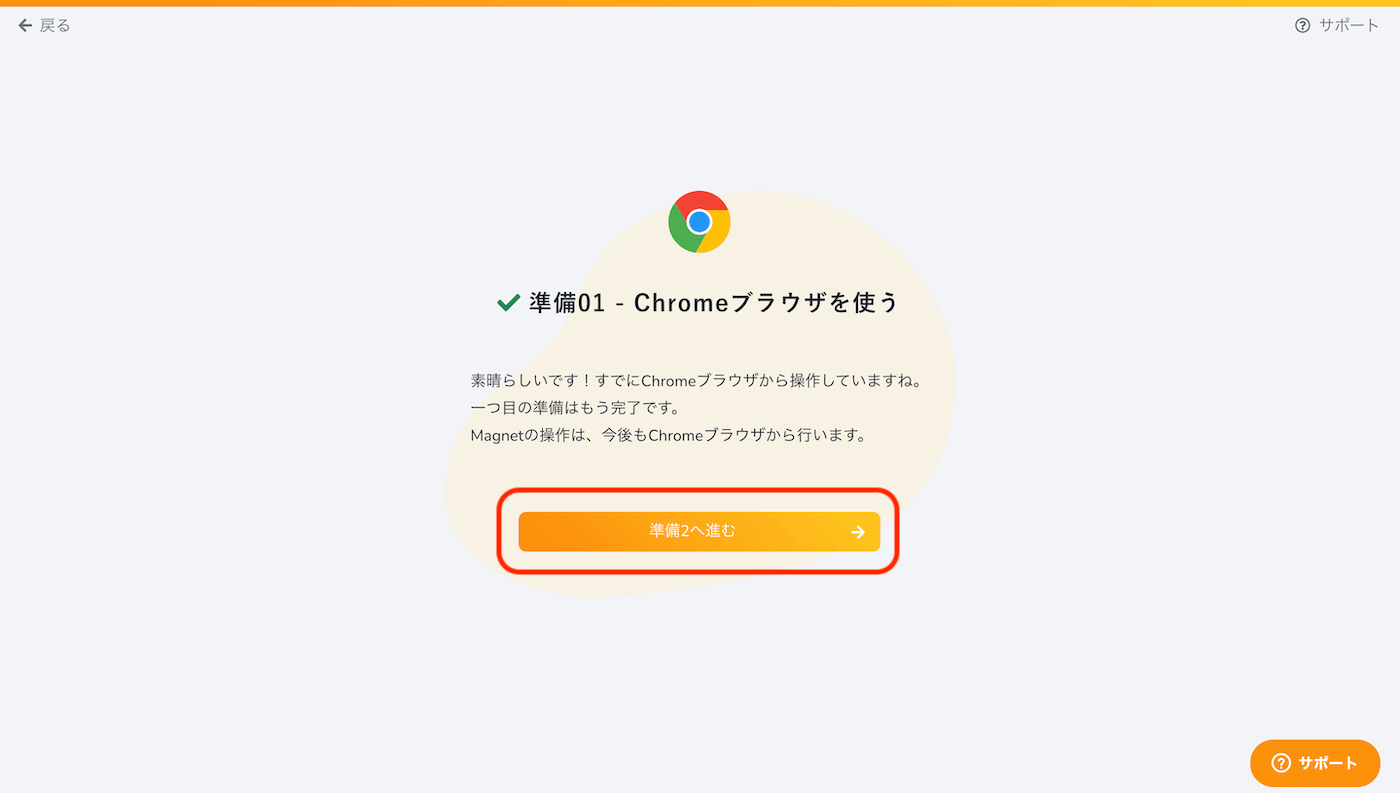Click the top-right support question mark icon
Image resolution: width=1400 pixels, height=793 pixels.
point(1302,26)
